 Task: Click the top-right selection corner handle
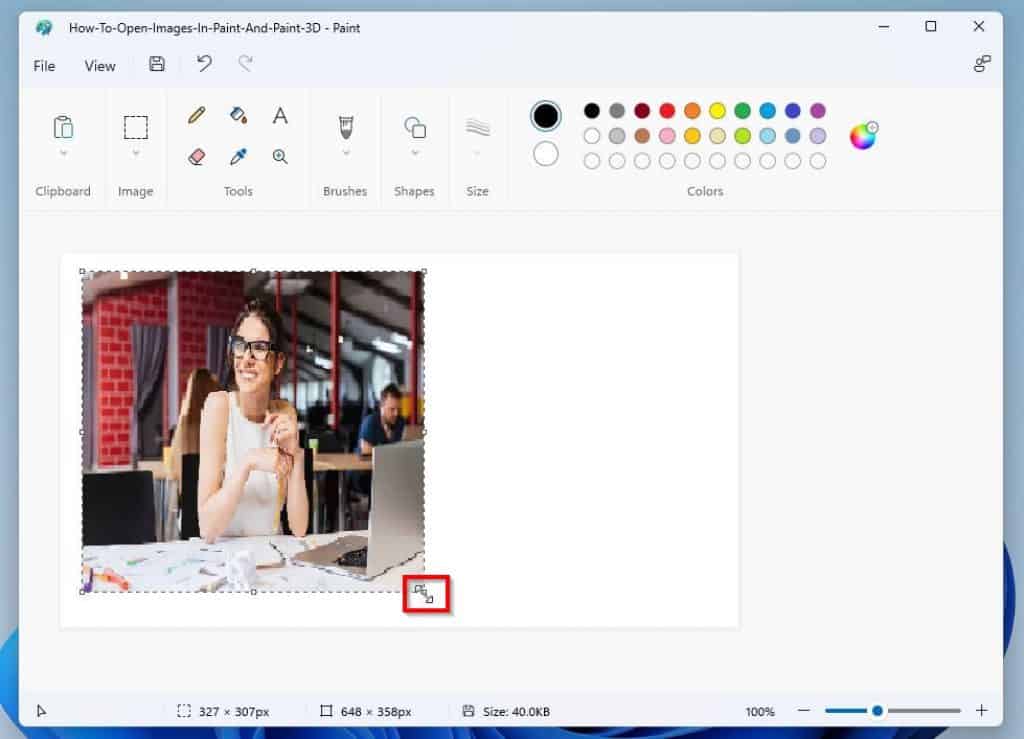point(424,271)
